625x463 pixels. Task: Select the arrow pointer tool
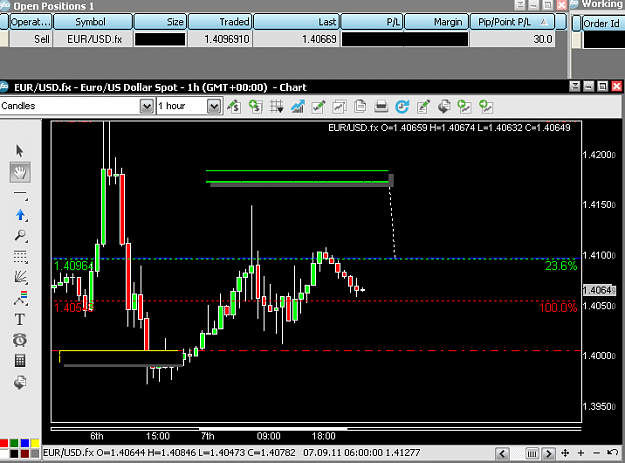[20, 151]
